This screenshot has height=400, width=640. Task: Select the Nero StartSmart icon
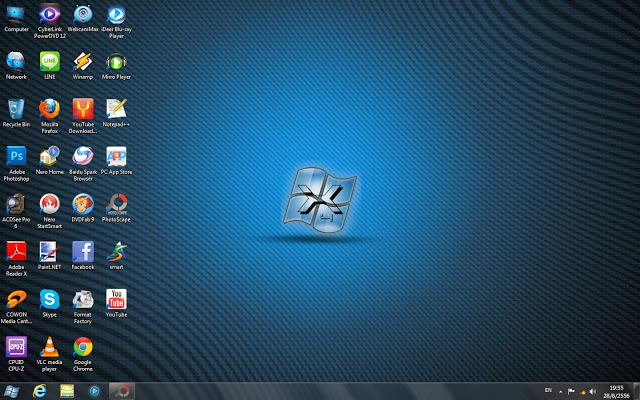[50, 211]
